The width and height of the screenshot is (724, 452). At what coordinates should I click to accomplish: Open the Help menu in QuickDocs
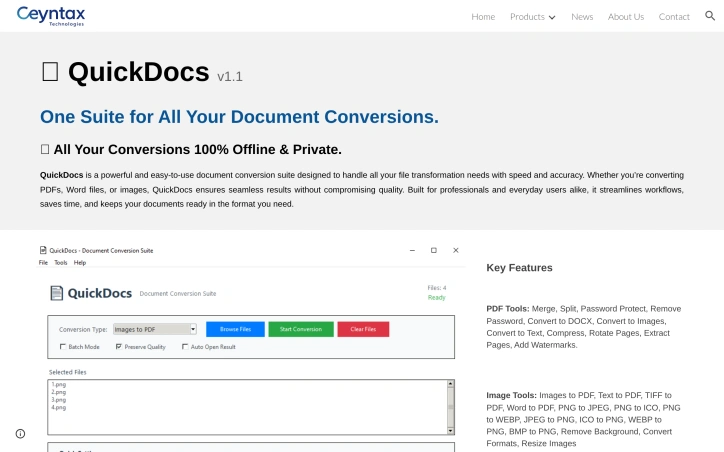coord(80,263)
